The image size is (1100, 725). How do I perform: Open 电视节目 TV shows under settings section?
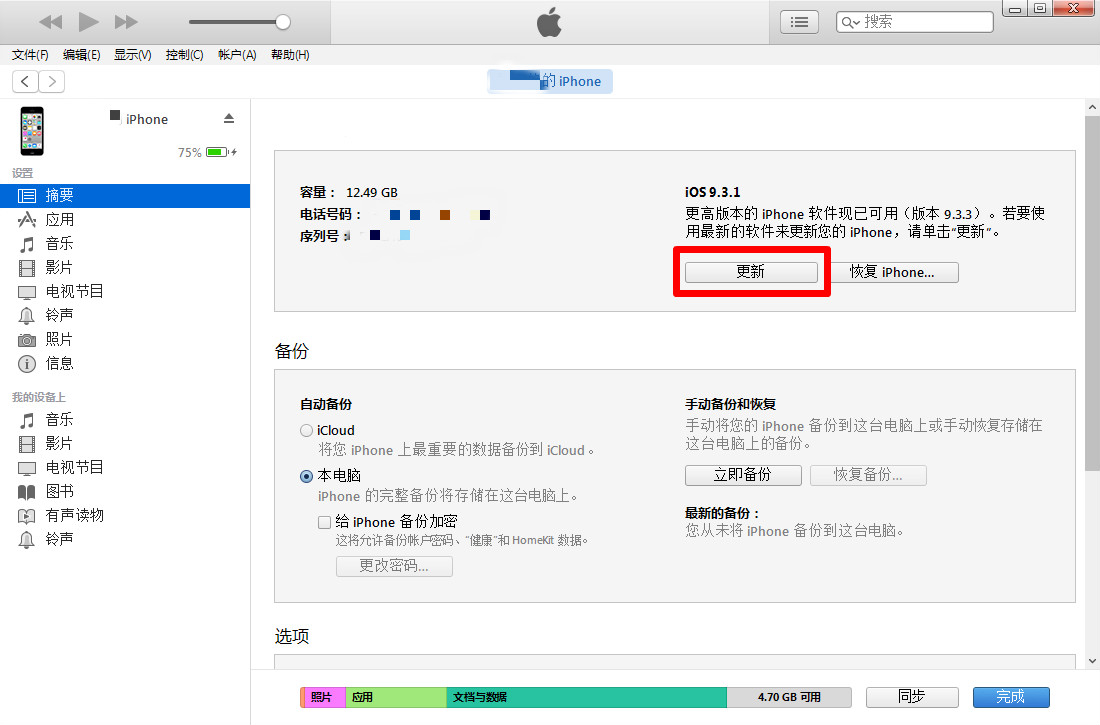tap(125, 291)
